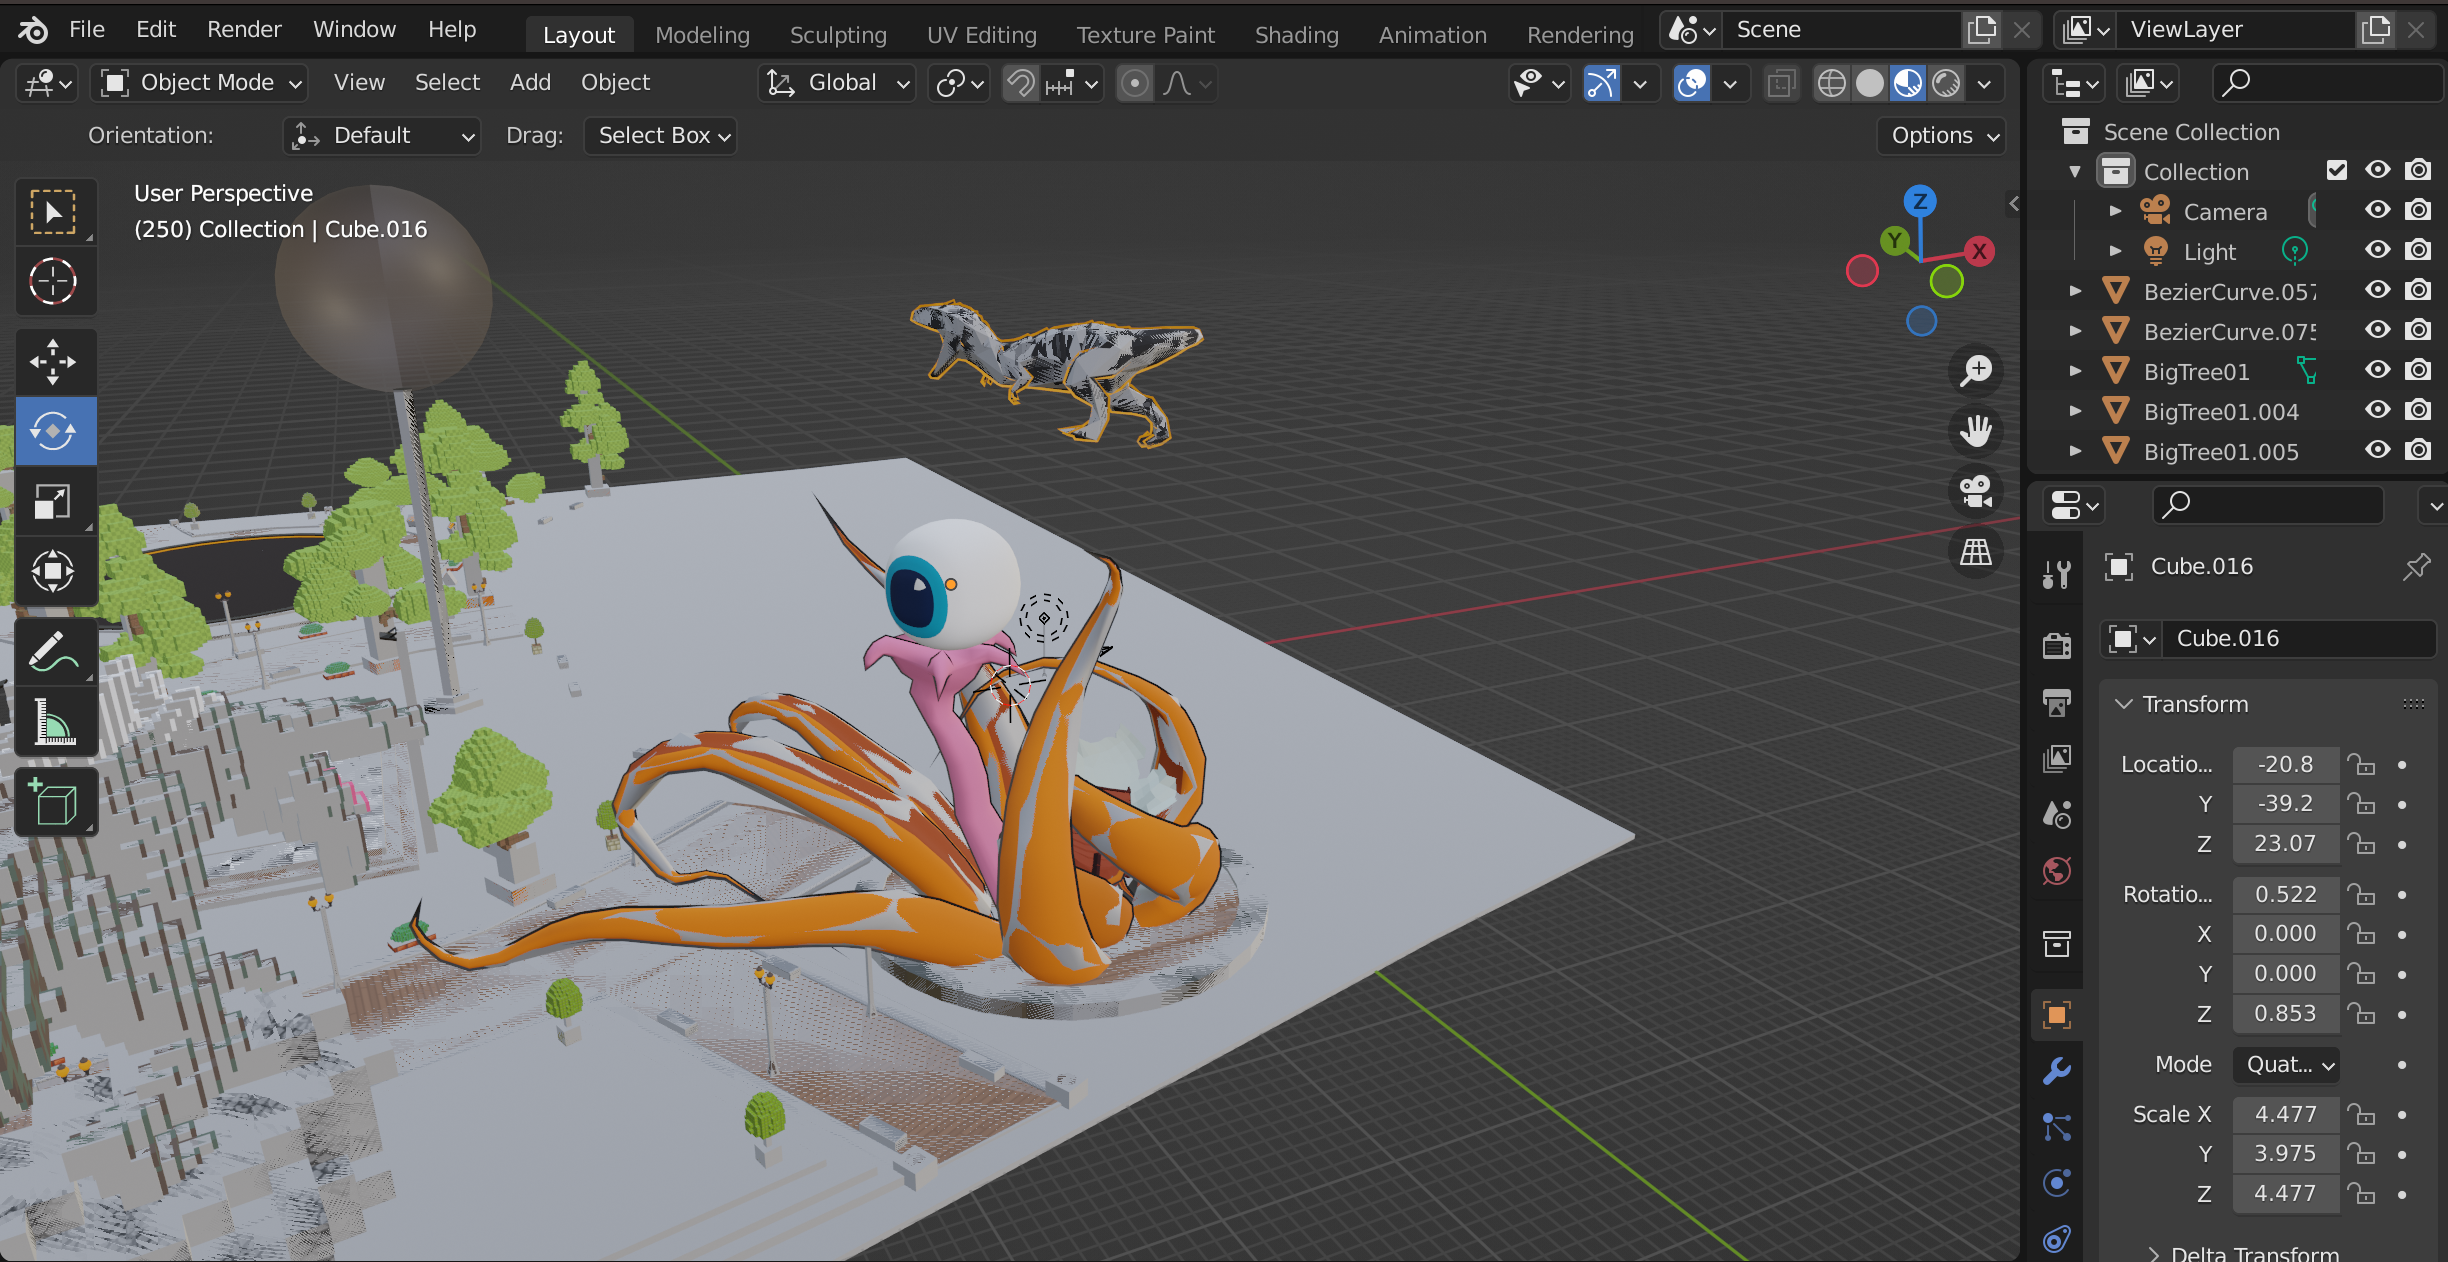Hide the Camera object in outliner

(2377, 211)
